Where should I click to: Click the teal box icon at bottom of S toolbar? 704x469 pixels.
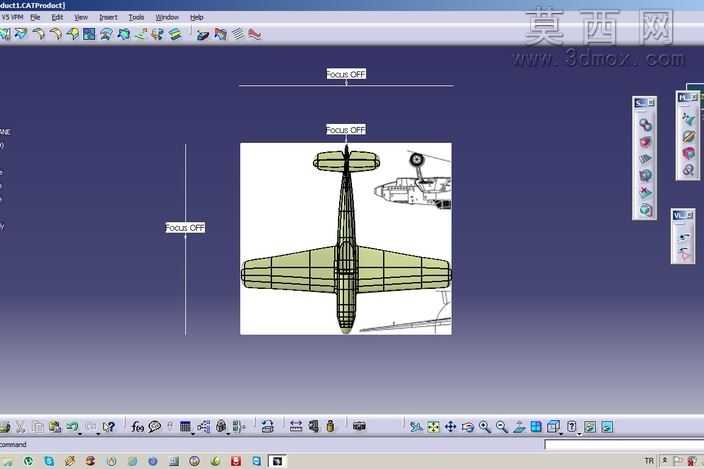[645, 210]
